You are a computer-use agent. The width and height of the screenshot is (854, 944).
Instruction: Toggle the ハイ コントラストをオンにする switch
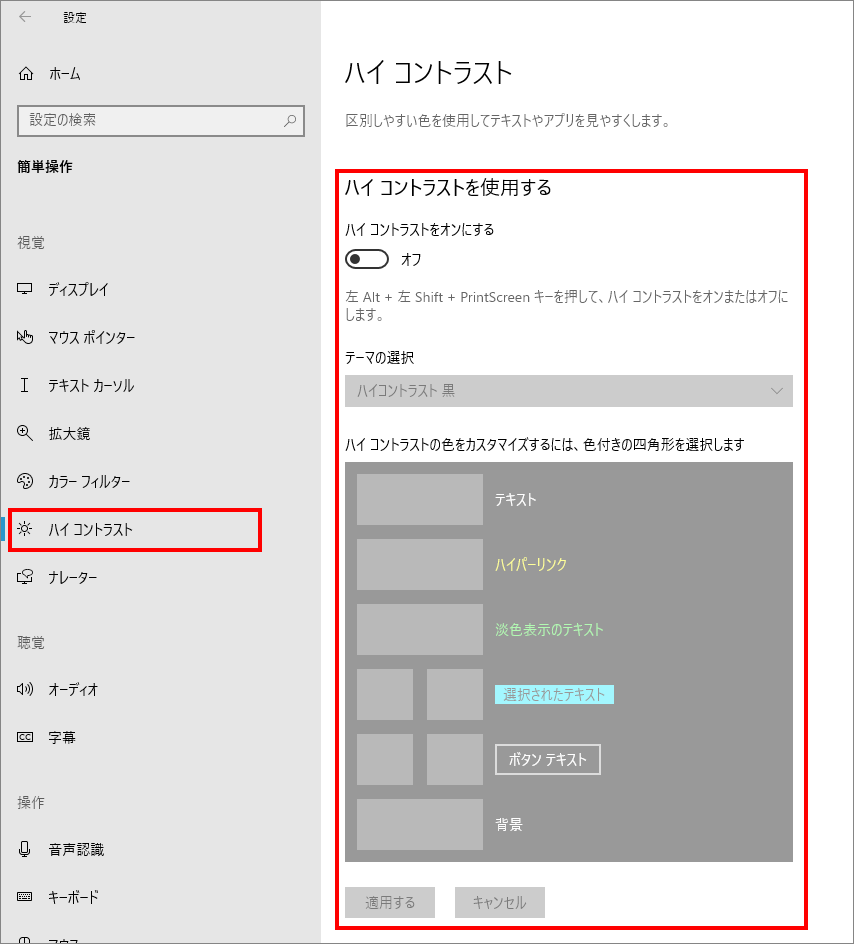[x=367, y=259]
